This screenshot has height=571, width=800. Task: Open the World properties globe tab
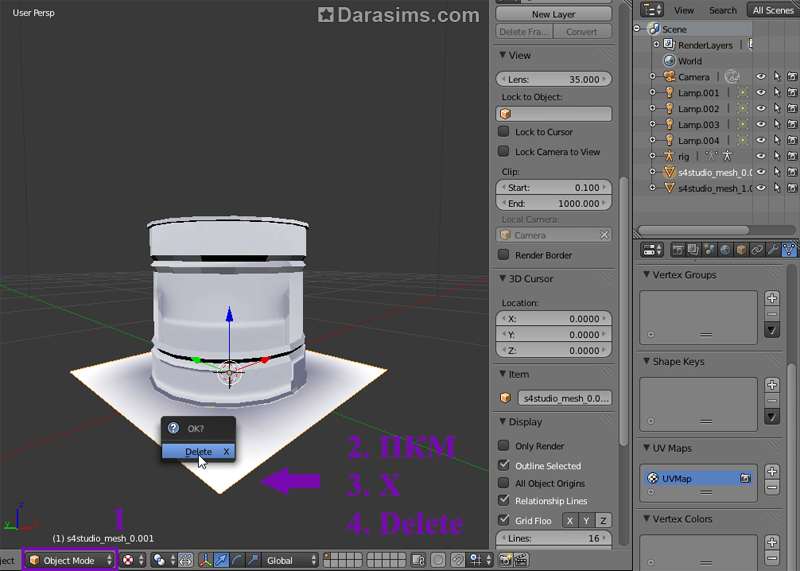click(x=725, y=250)
